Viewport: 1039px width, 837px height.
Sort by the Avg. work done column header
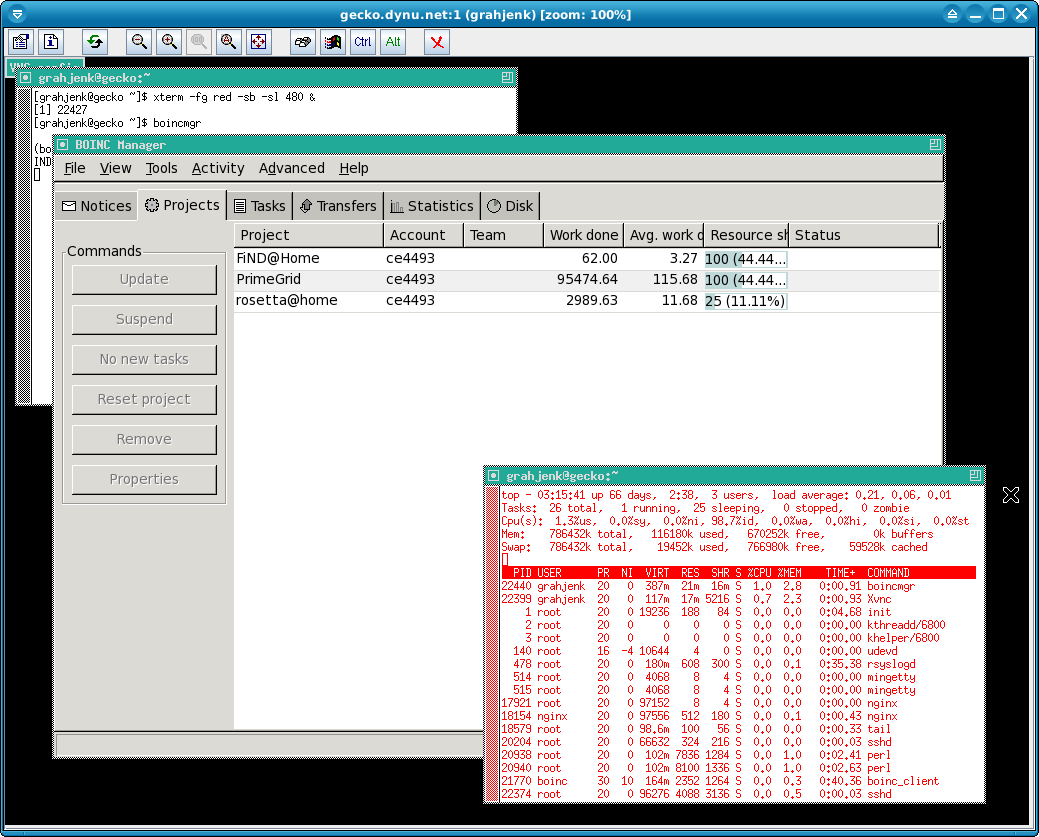664,235
